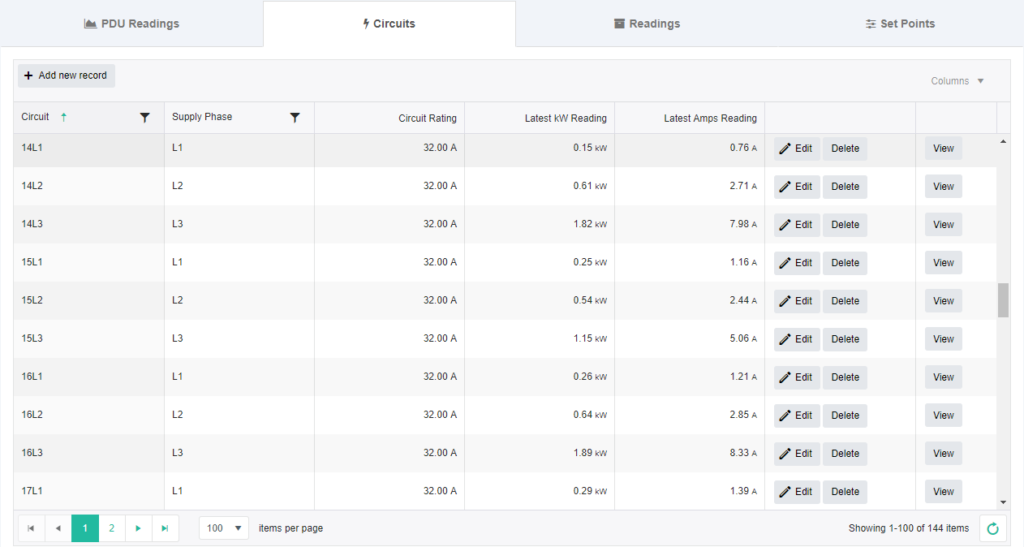1024x547 pixels.
Task: Edit the 14L3 circuit record
Action: pyautogui.click(x=796, y=225)
